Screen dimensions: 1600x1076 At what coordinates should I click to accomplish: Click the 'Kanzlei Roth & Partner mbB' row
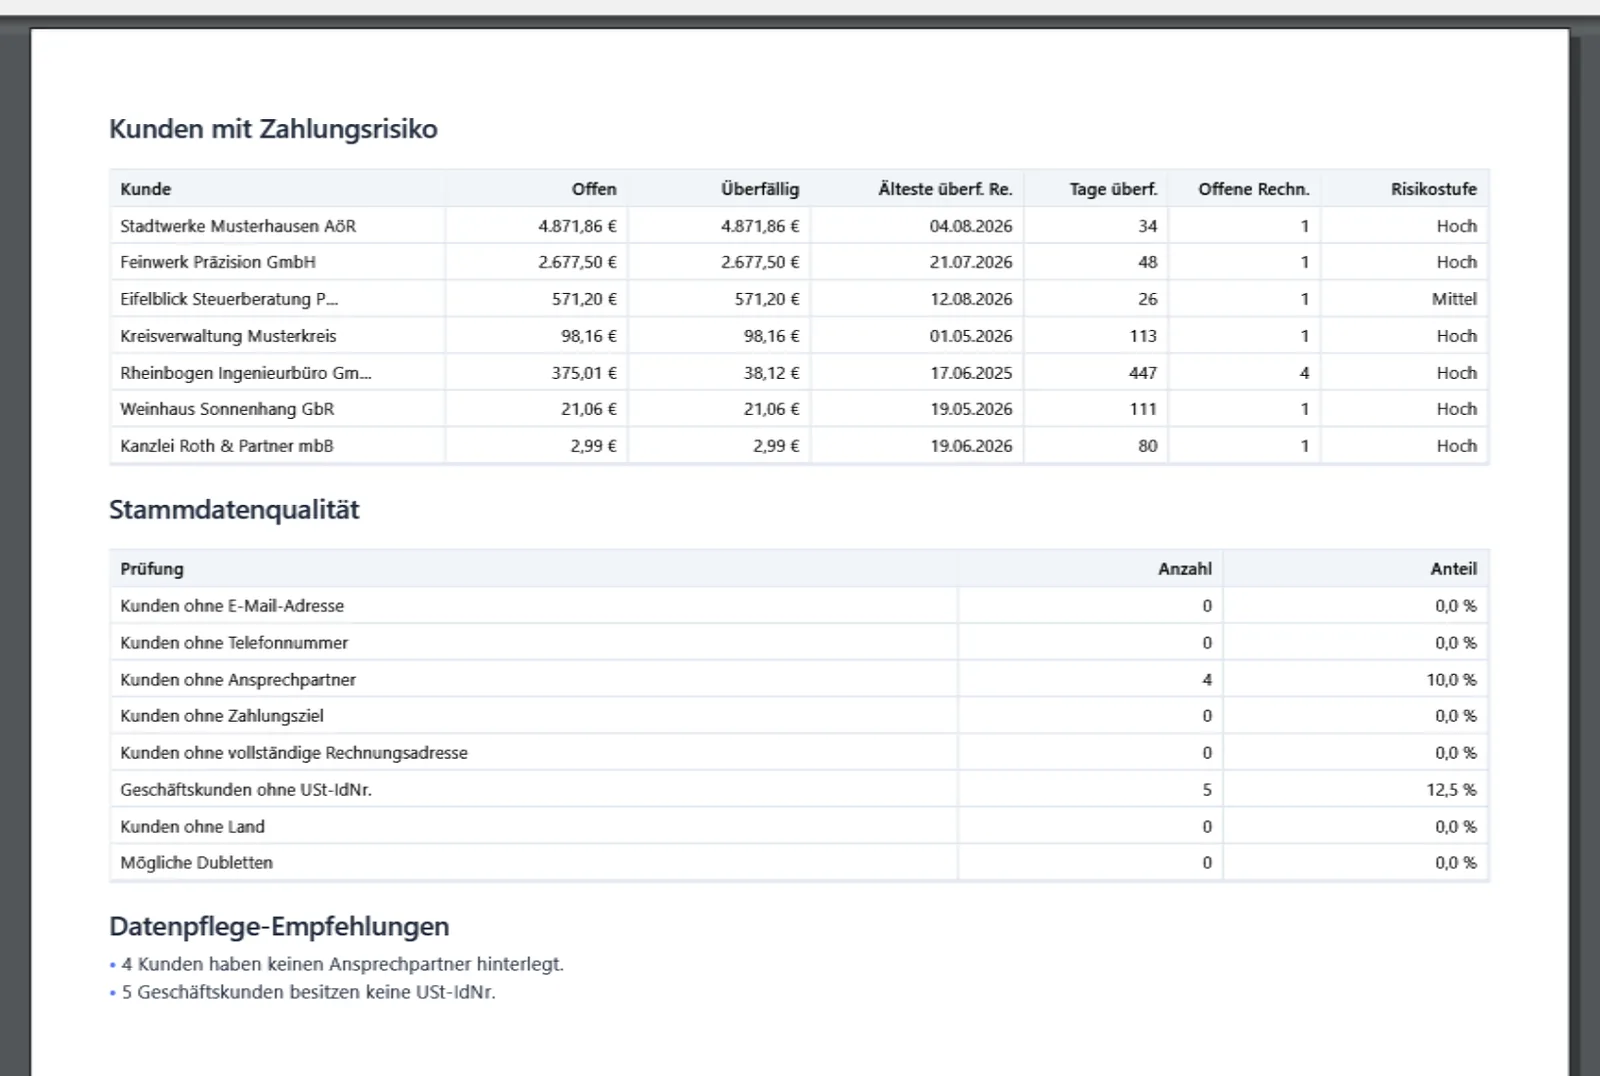(x=799, y=446)
